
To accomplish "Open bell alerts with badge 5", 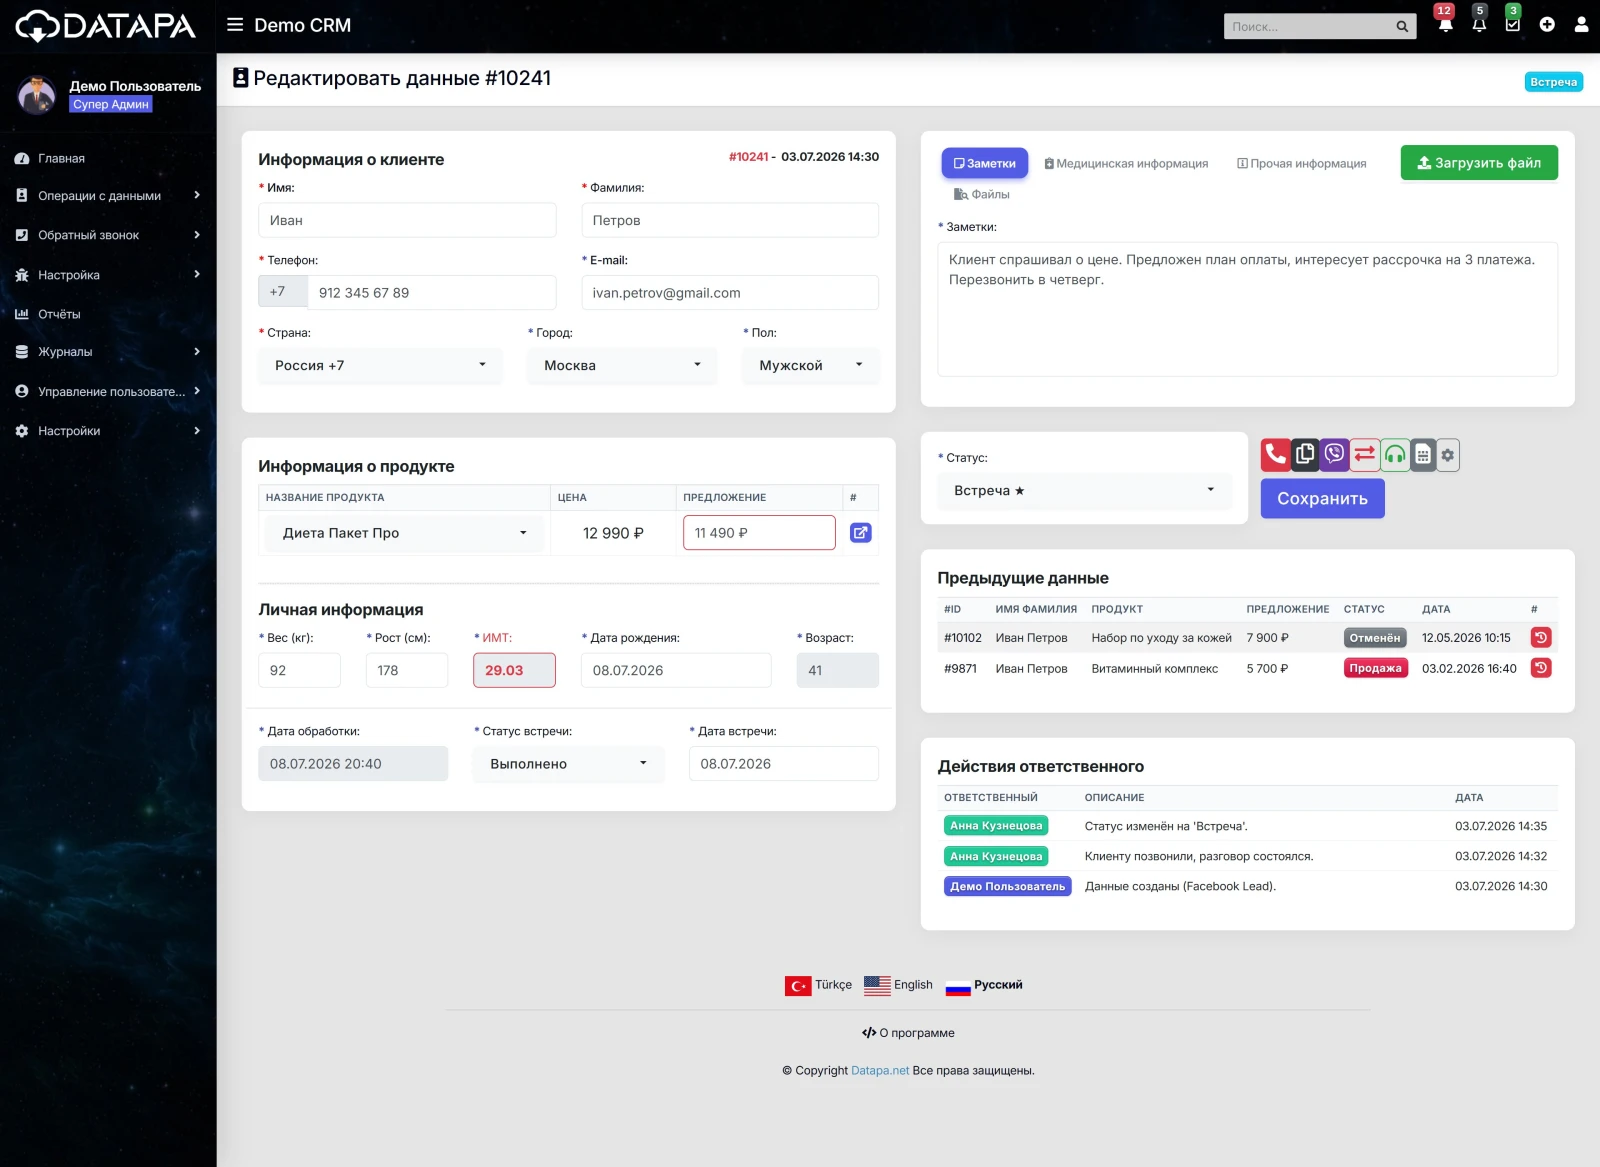I will tap(1479, 24).
